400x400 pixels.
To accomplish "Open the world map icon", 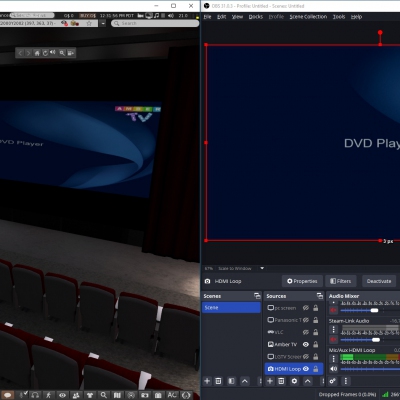I will tap(117, 395).
